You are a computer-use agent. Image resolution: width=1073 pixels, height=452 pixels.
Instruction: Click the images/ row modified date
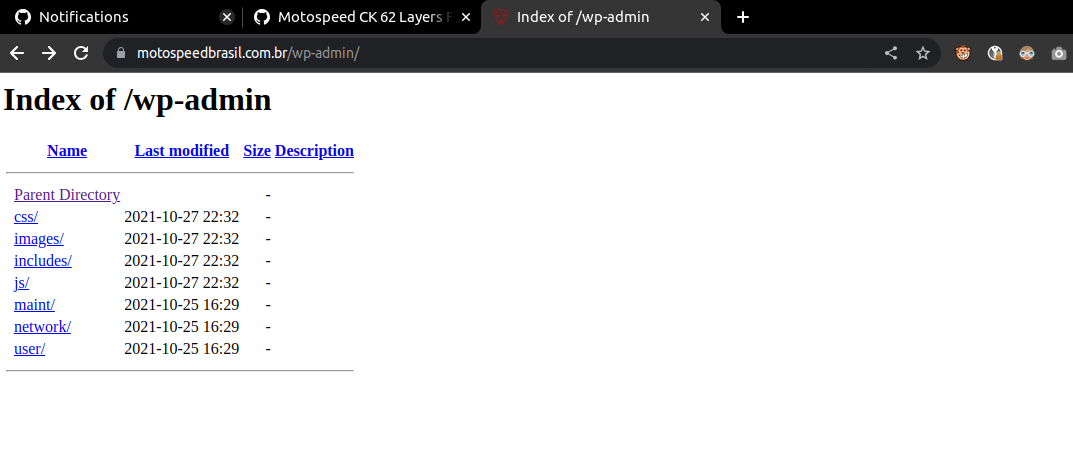pyautogui.click(x=181, y=239)
